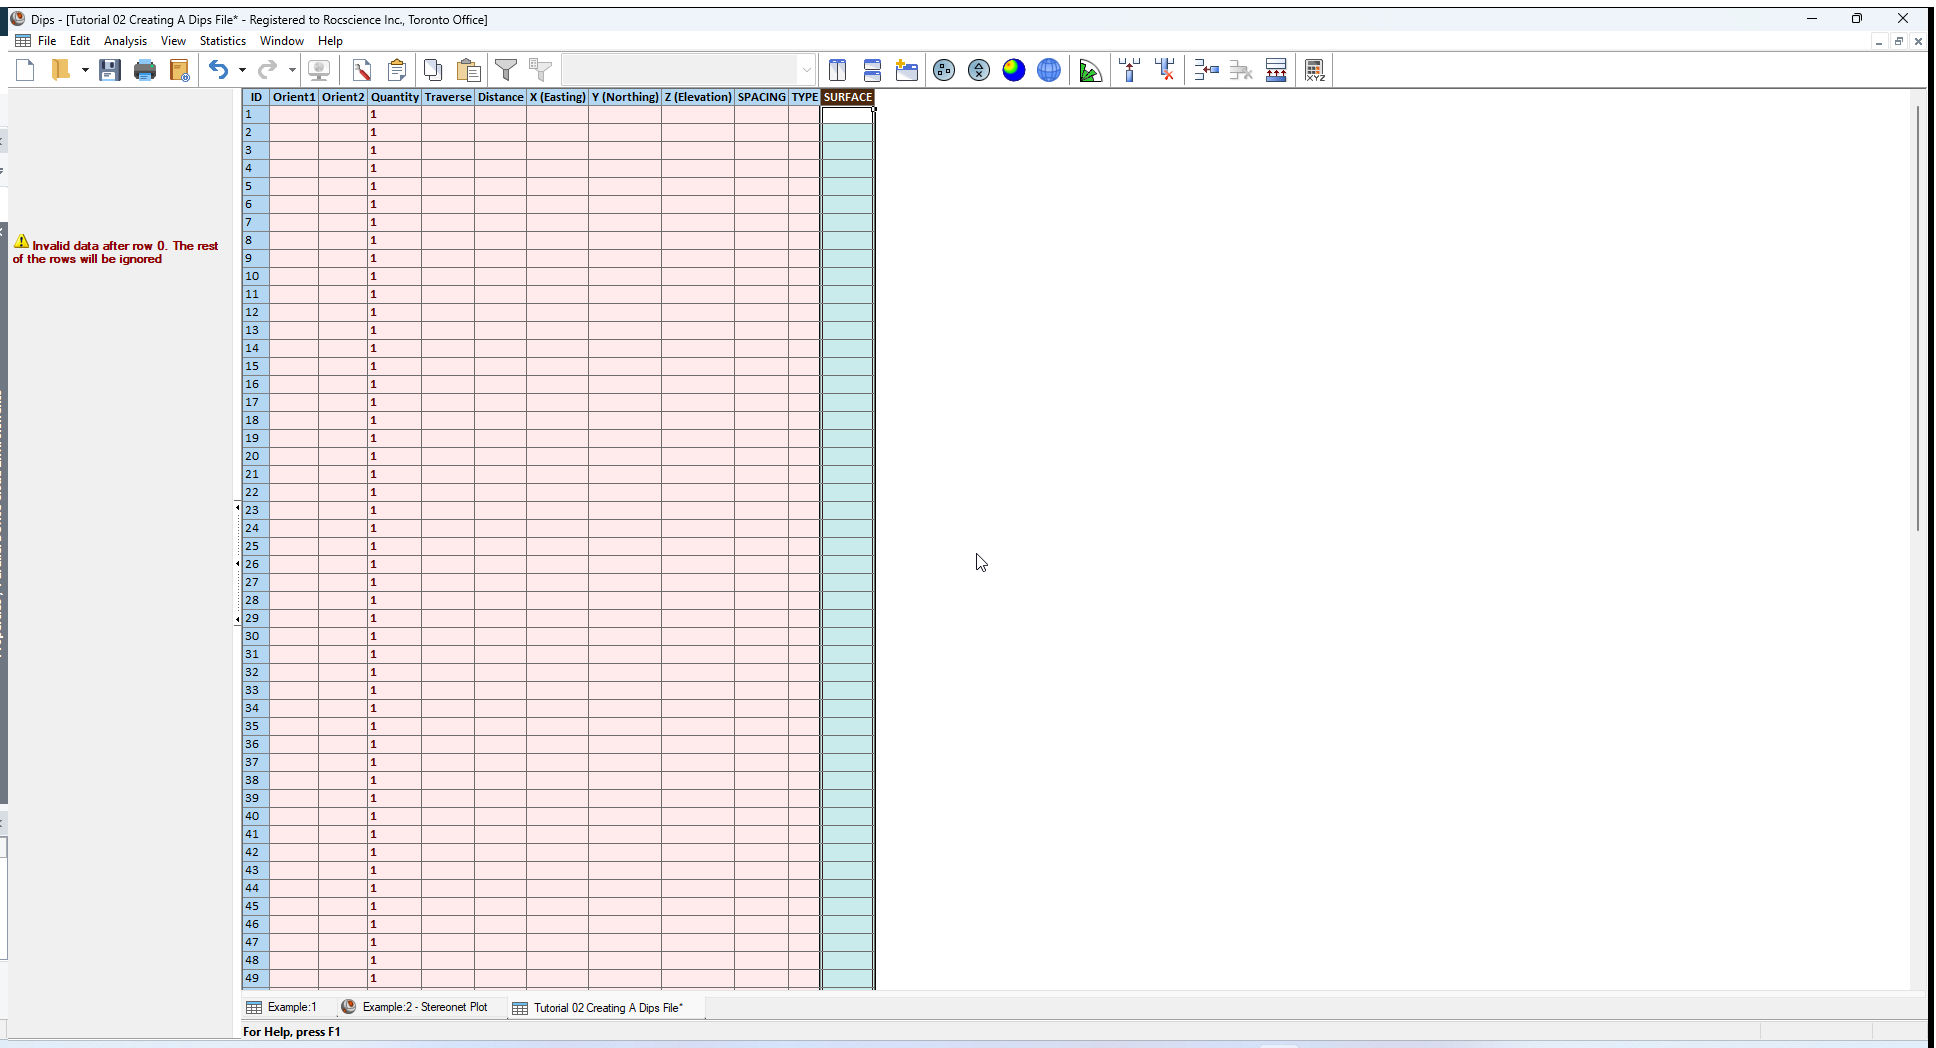Click the grid filter funnel icon

click(x=541, y=70)
